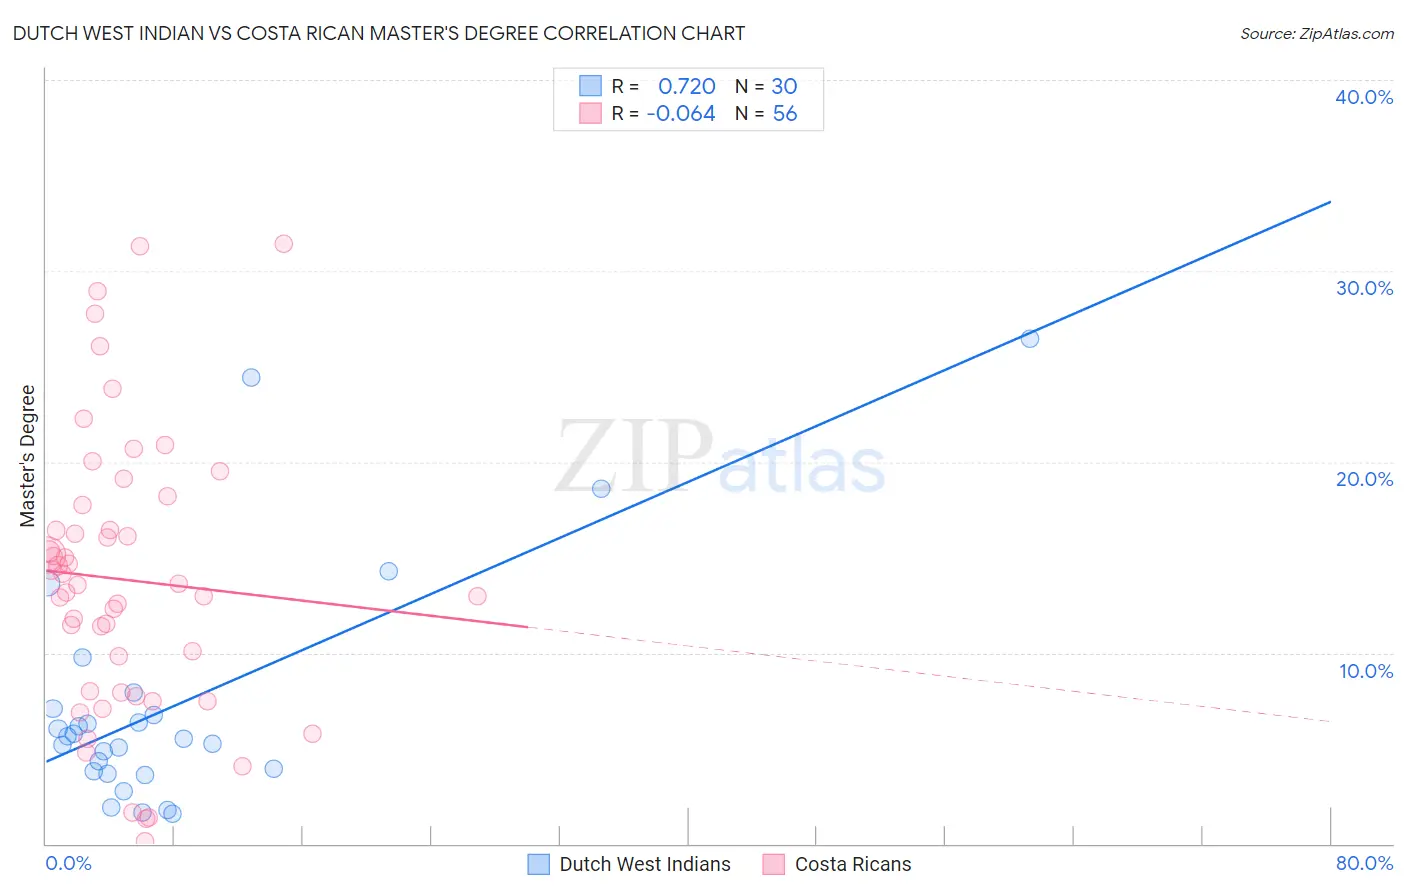This screenshot has width=1406, height=892.
Task: Select the blue data point near 26% far right
Action: click(1030, 339)
